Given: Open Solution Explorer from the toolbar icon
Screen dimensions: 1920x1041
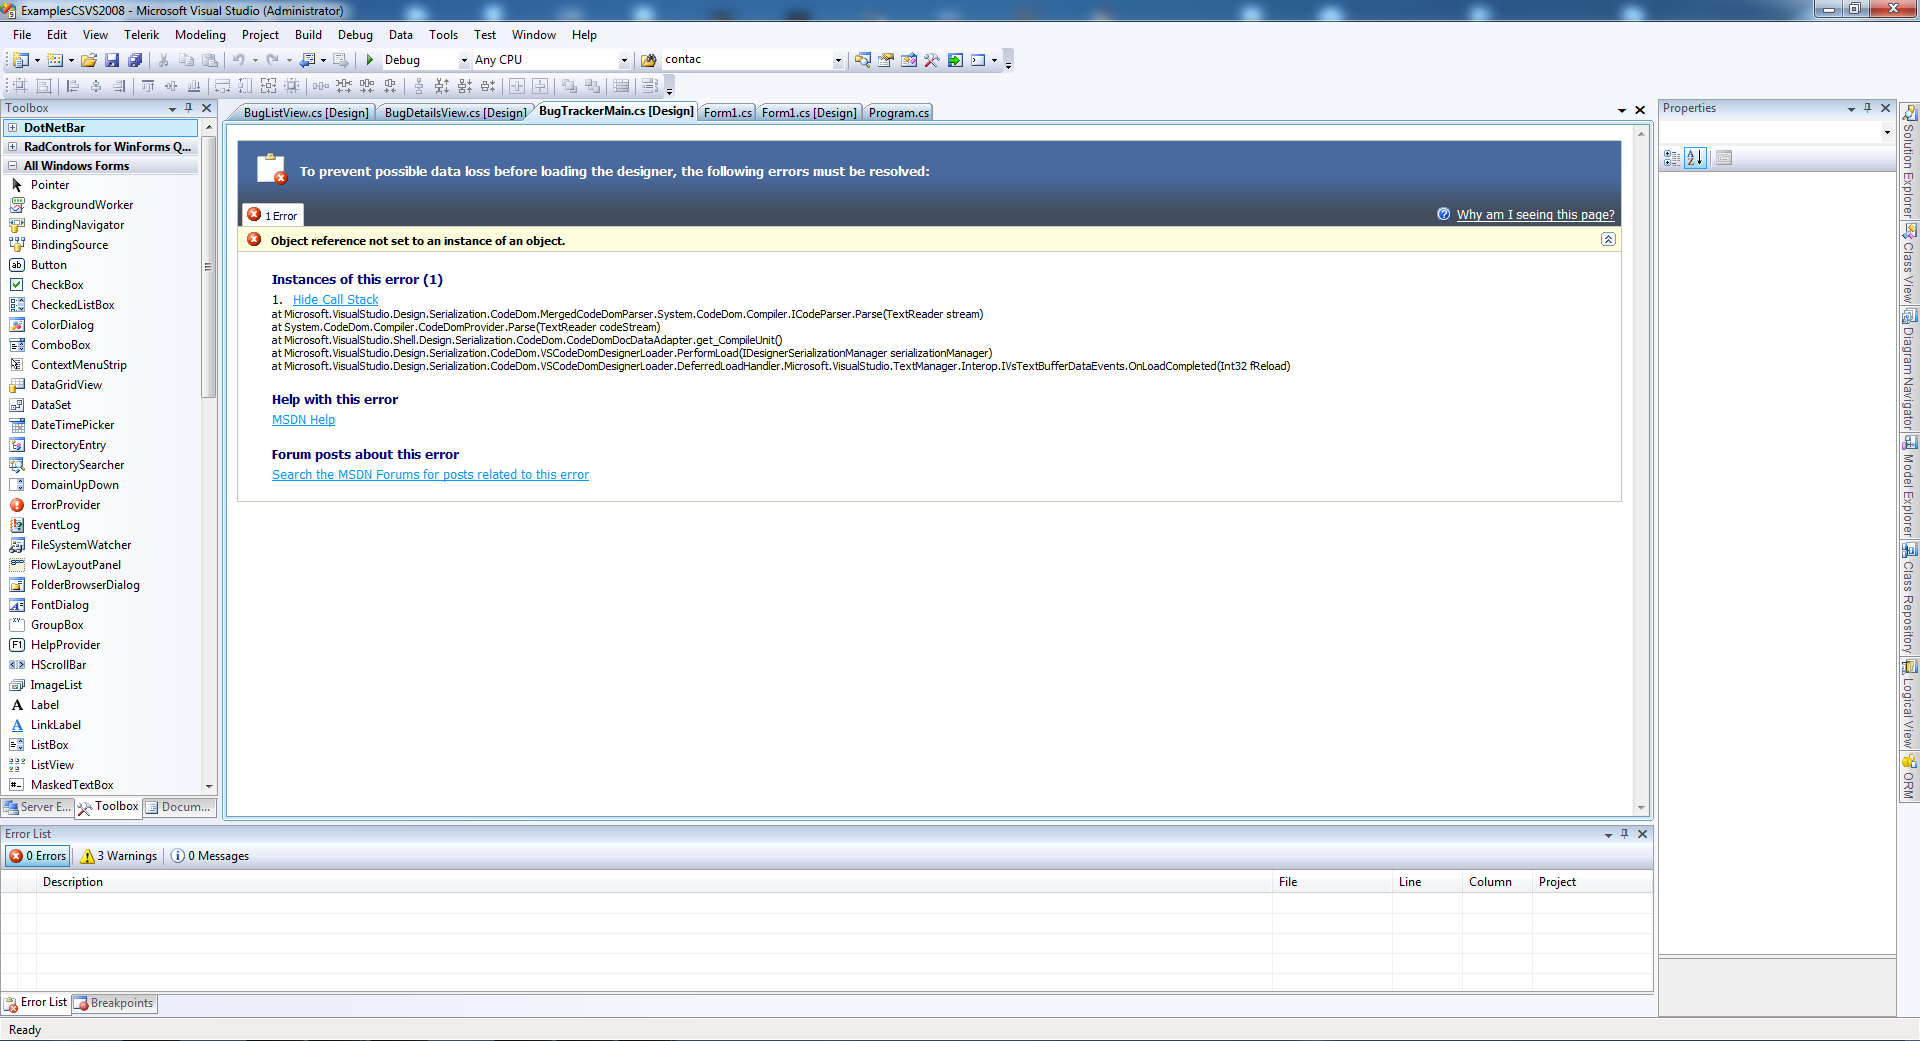Looking at the screenshot, I should click(862, 60).
